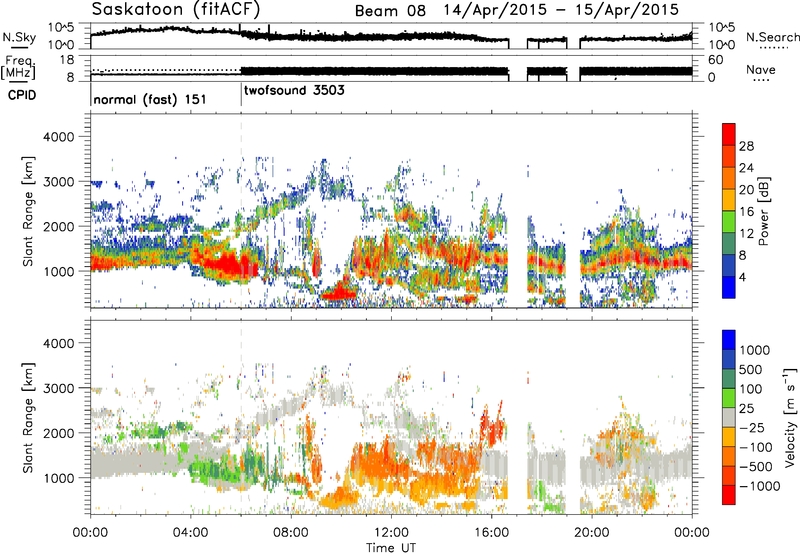Click the "10^5" tick left of the noise panel
The height and width of the screenshot is (554, 800).
click(x=61, y=27)
